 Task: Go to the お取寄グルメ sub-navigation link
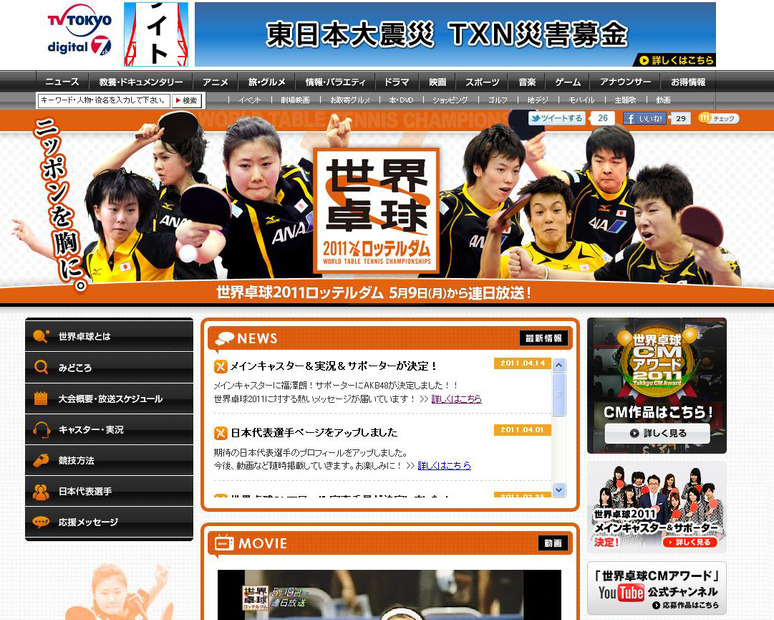tap(350, 100)
